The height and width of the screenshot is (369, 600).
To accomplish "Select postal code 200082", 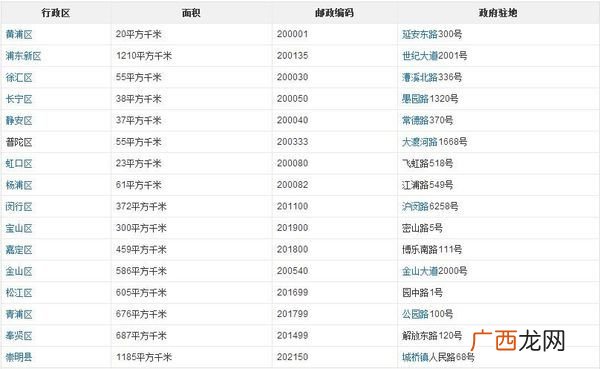I will (x=292, y=185).
